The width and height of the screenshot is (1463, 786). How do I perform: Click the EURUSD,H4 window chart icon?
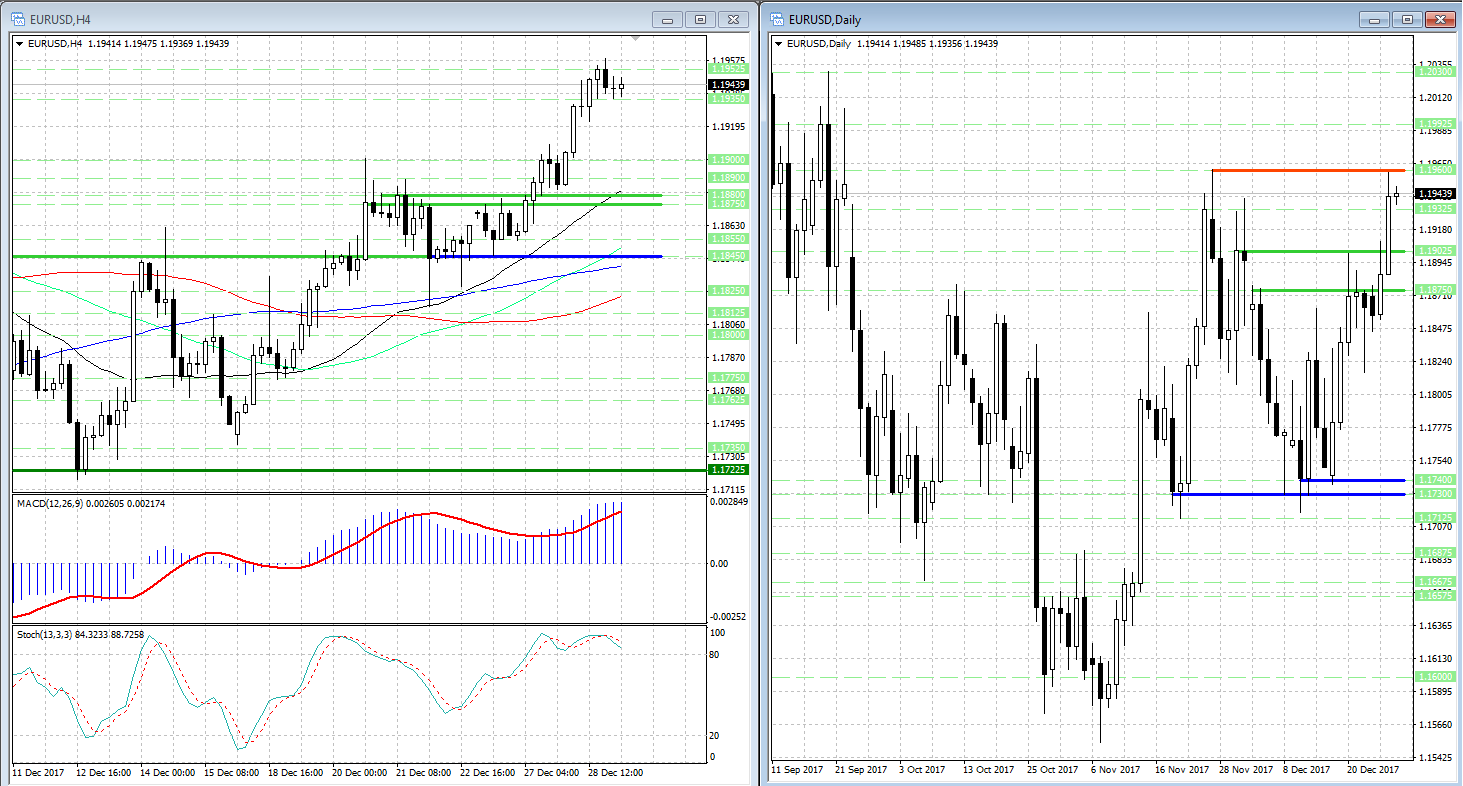coord(17,20)
